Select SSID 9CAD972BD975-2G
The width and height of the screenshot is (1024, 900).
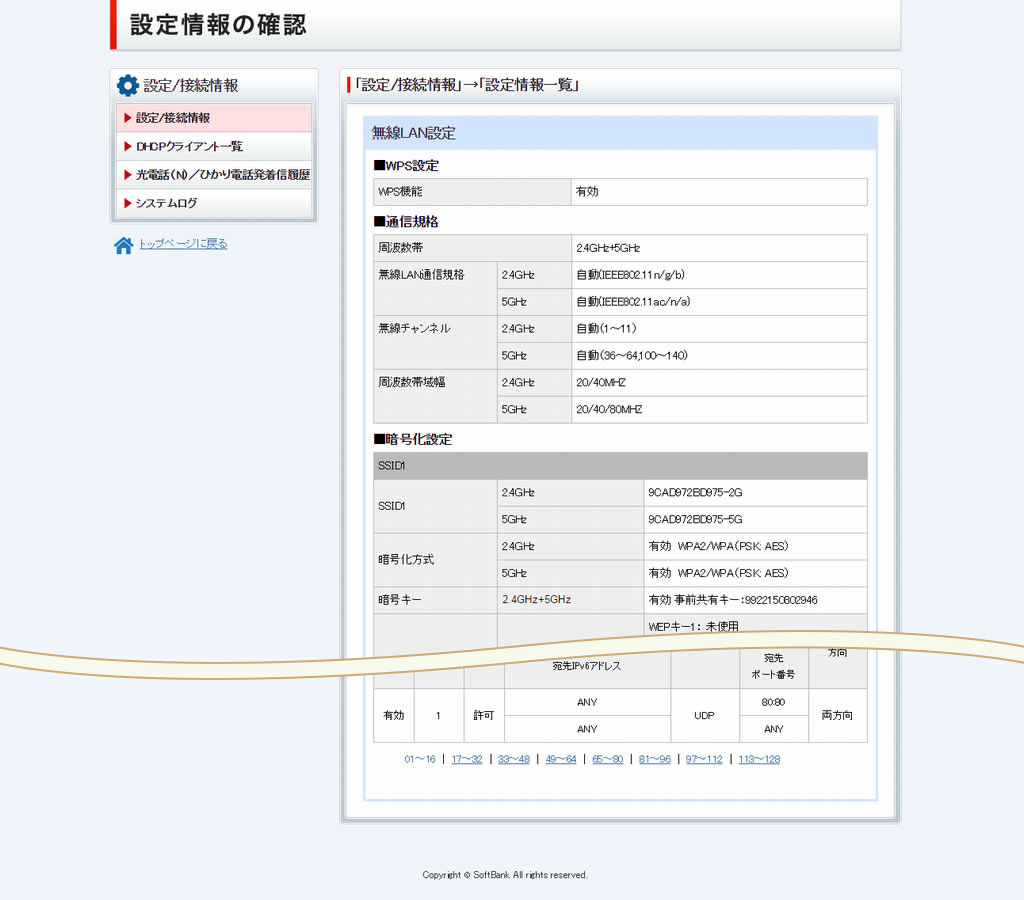(x=756, y=492)
